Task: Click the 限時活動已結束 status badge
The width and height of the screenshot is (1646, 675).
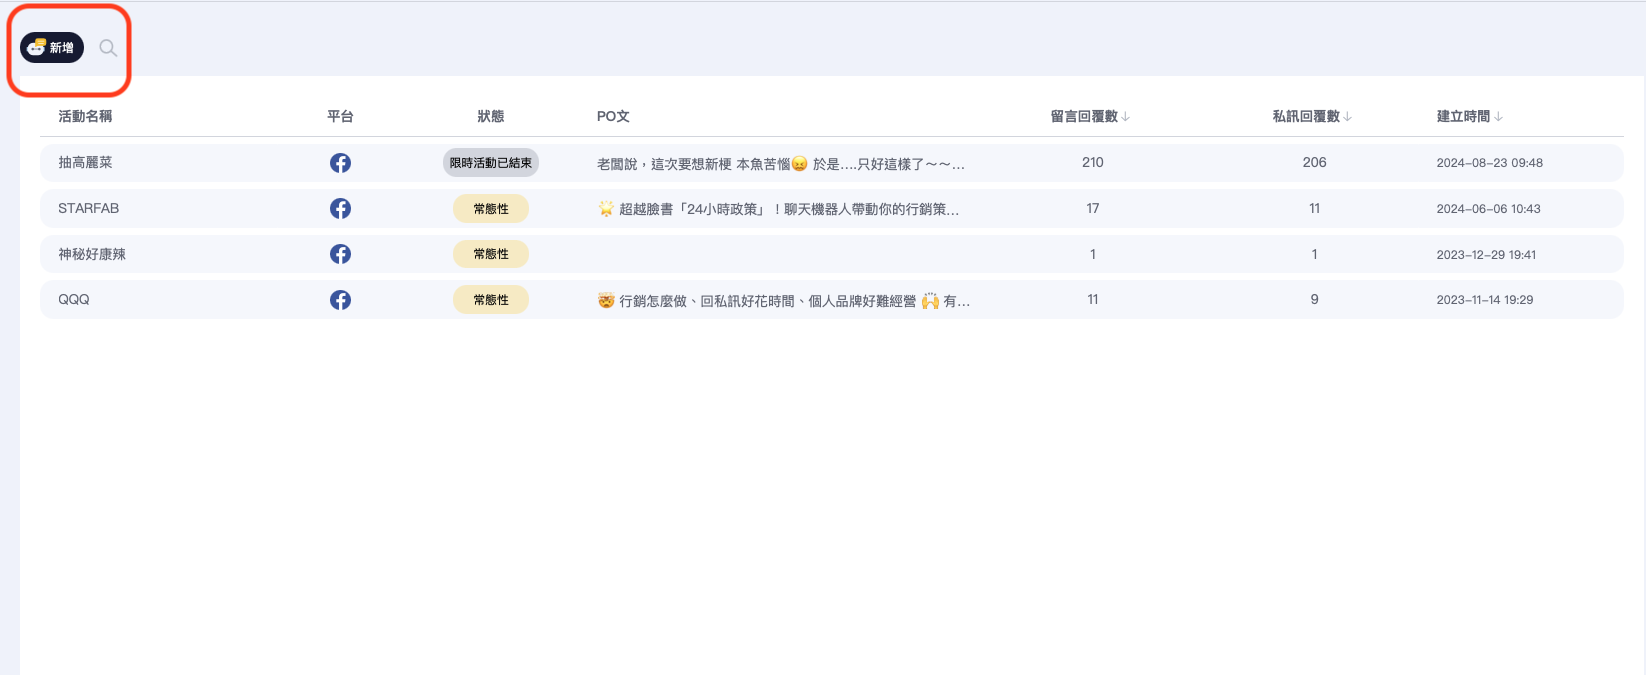Action: pos(491,163)
